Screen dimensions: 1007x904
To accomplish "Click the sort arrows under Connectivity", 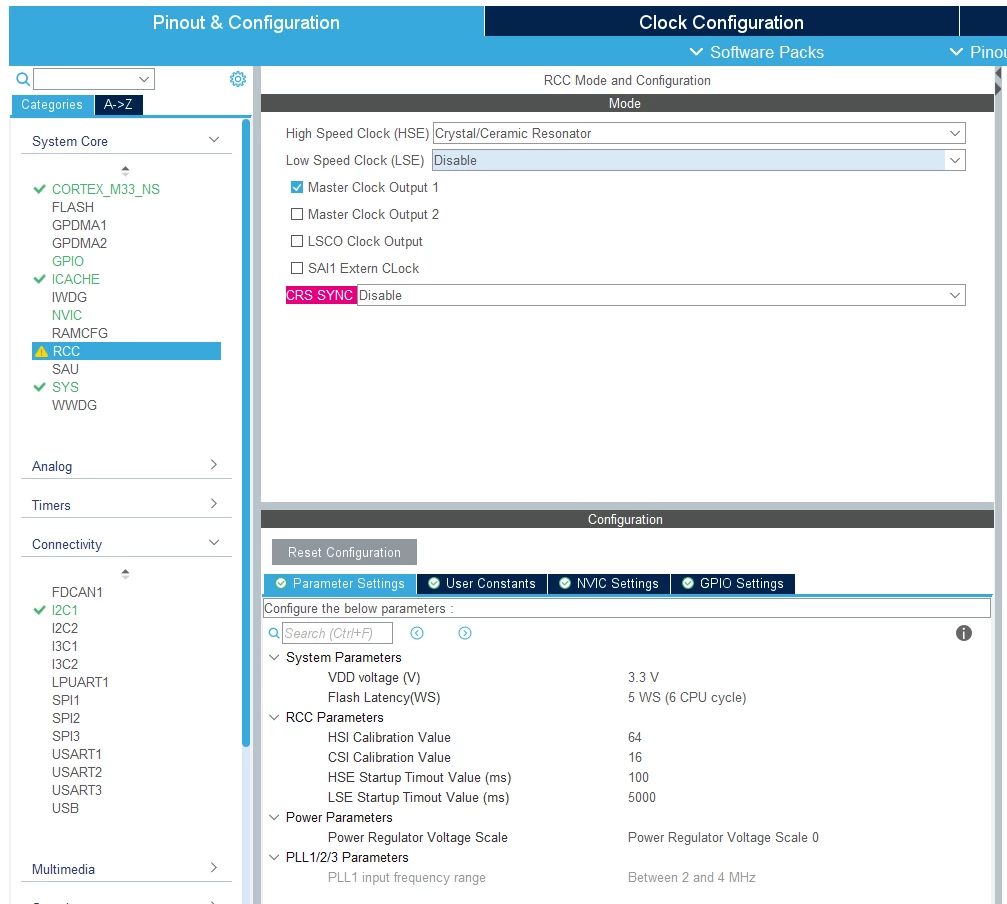I will pos(125,573).
